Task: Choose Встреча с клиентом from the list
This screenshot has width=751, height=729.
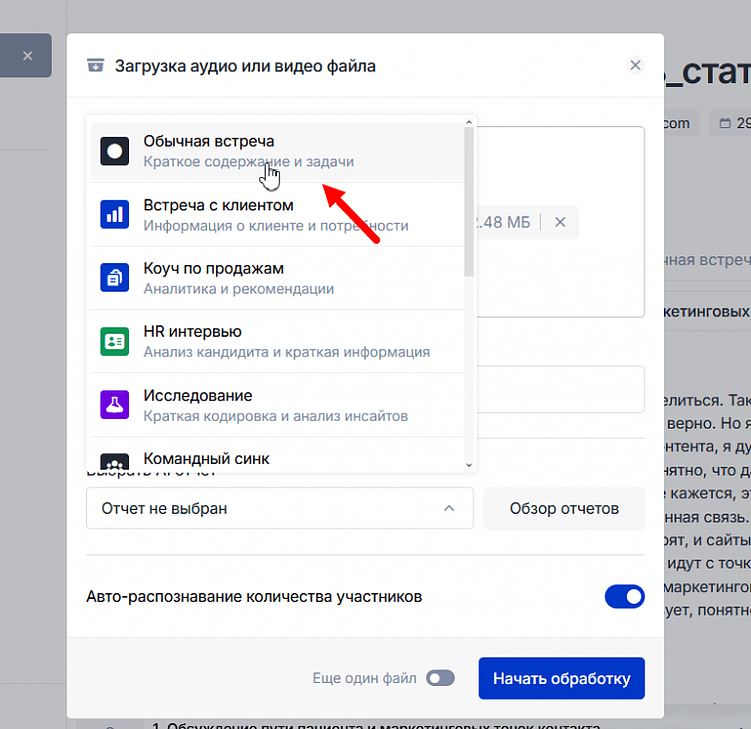Action: (x=277, y=215)
